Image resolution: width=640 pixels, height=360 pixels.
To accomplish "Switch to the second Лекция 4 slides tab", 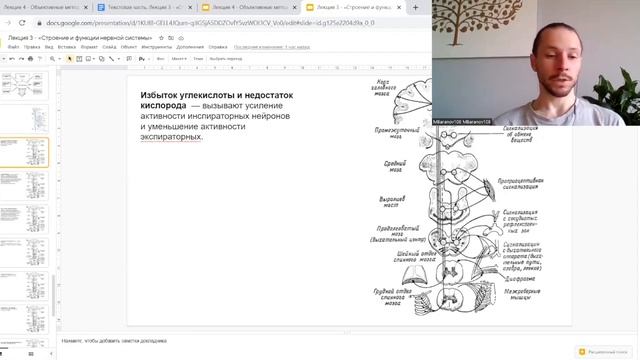I will [250, 7].
